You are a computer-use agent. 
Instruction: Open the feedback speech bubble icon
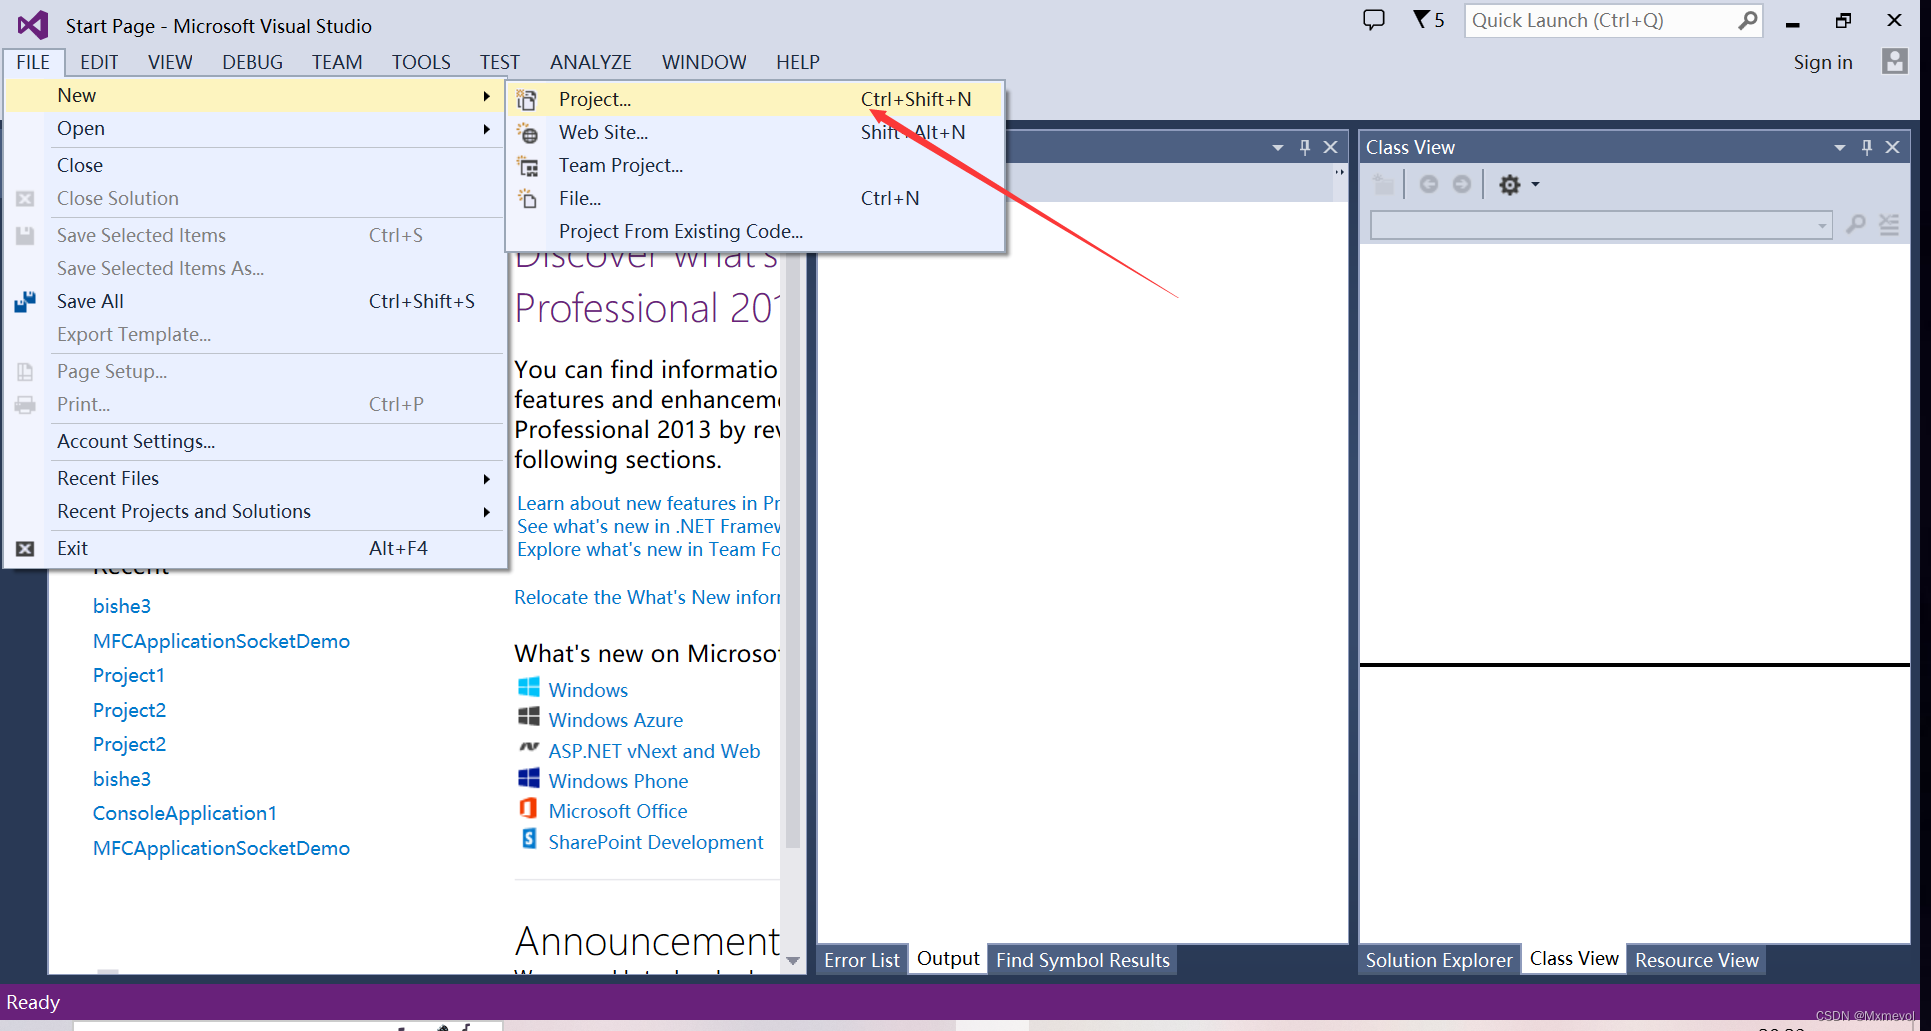click(x=1374, y=20)
